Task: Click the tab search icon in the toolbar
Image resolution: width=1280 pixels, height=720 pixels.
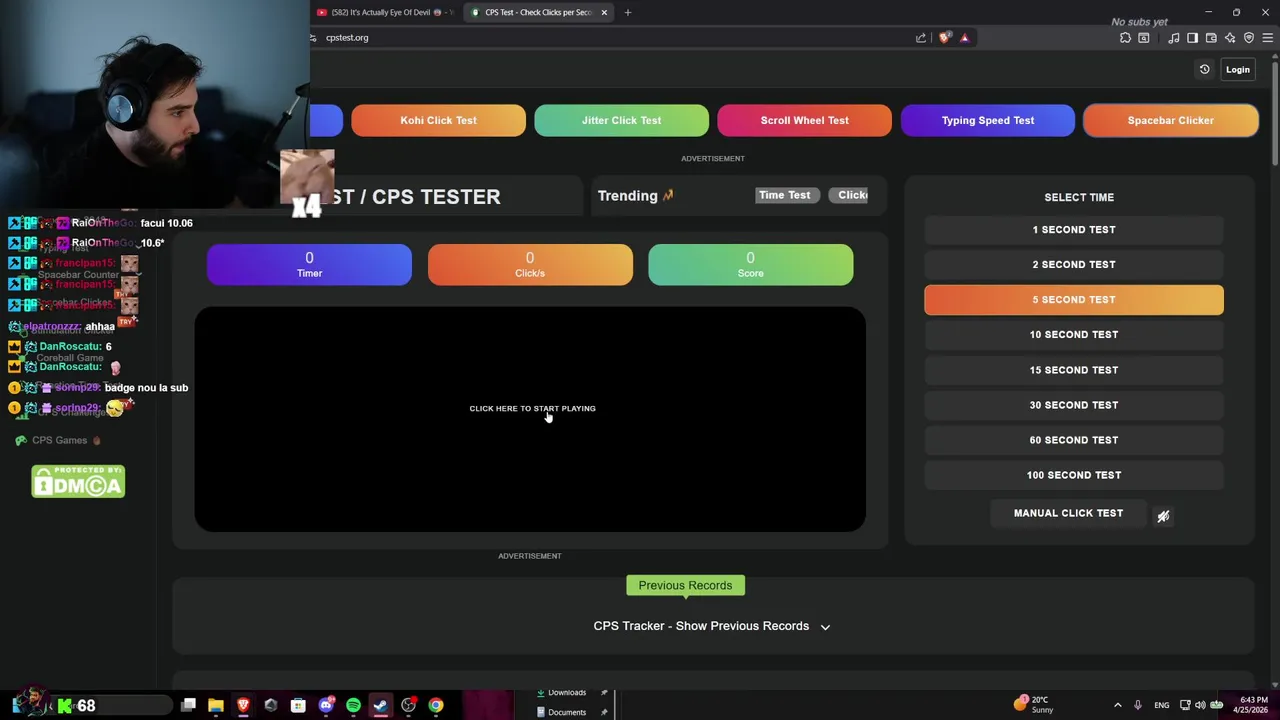Action: tap(1144, 38)
